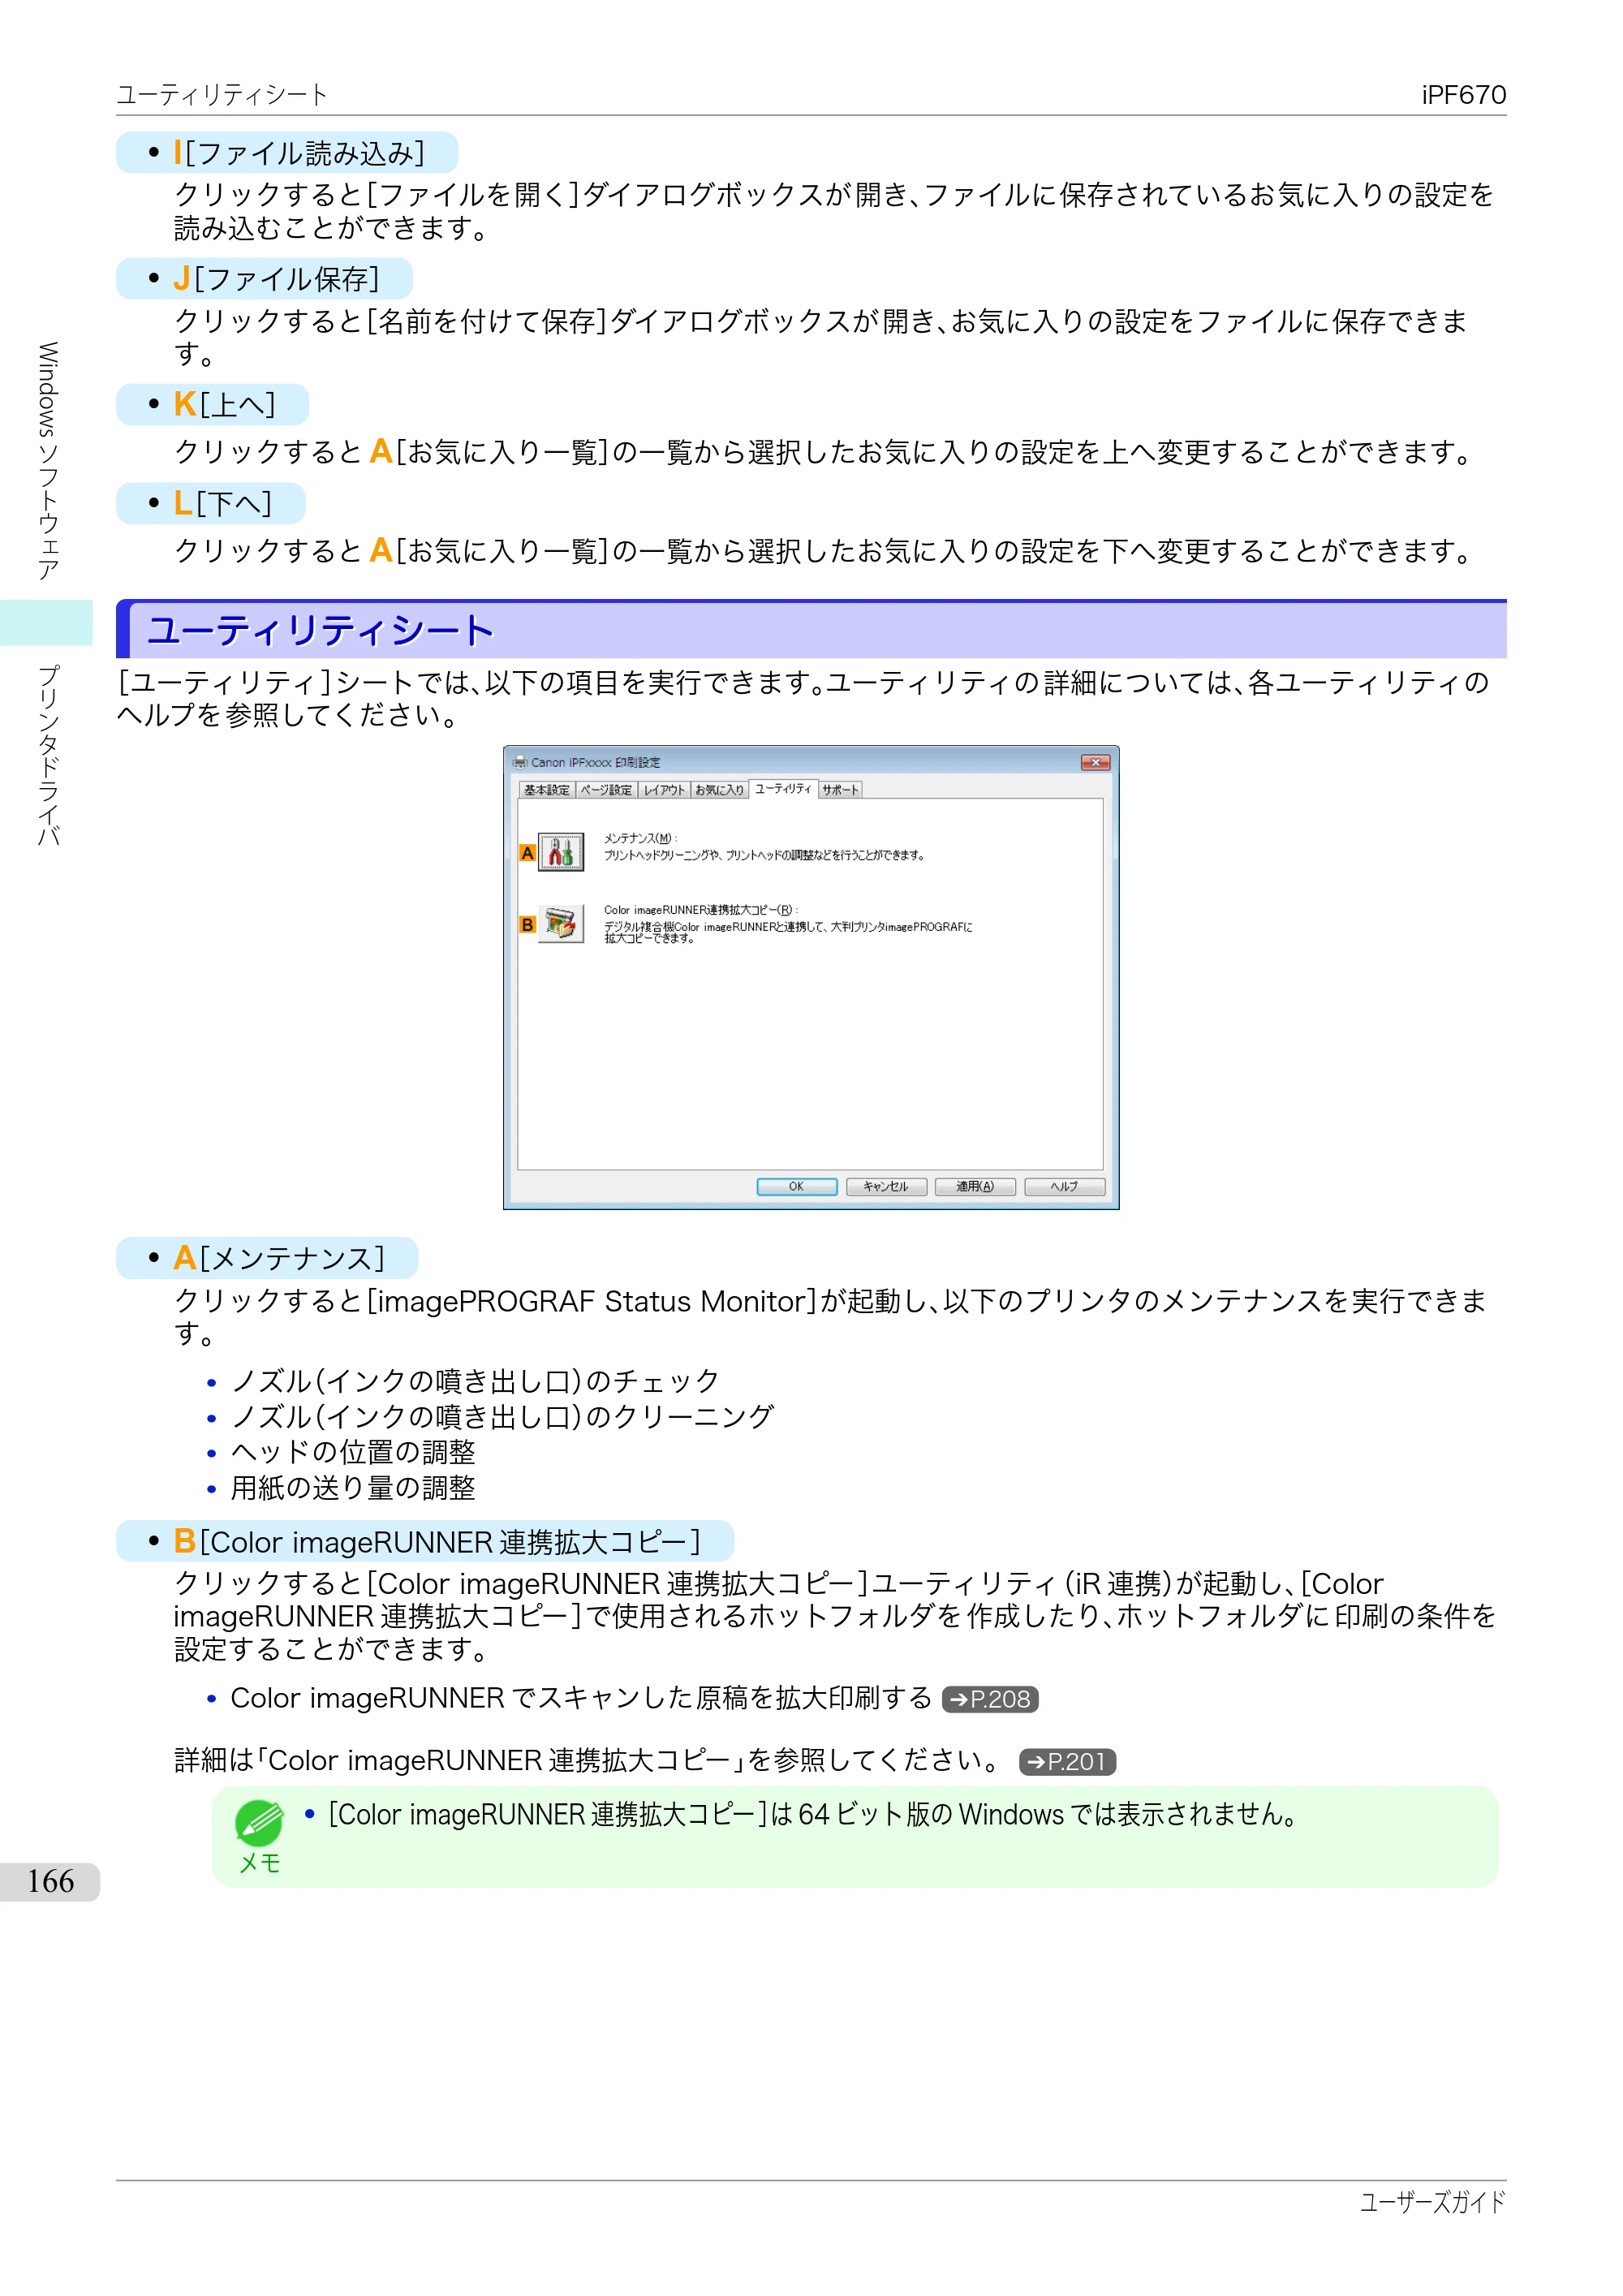Click the J[ファイル保存] heading
1623x2296 pixels.
click(276, 279)
